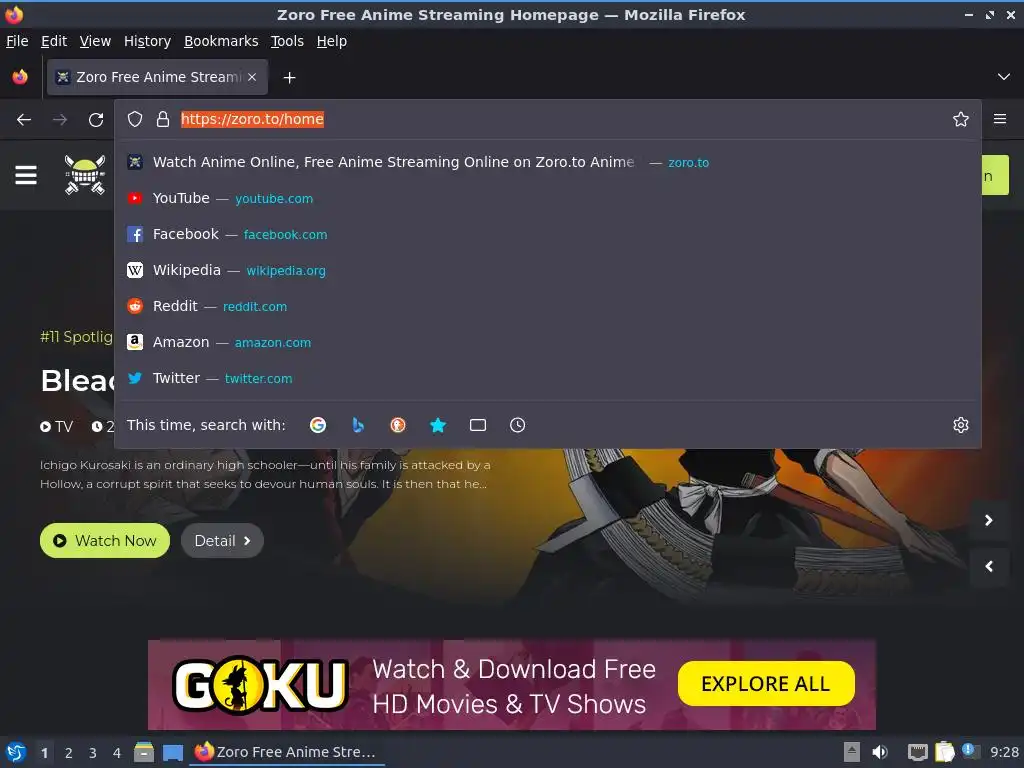Open a new tab with the plus button
The image size is (1024, 768).
click(289, 78)
